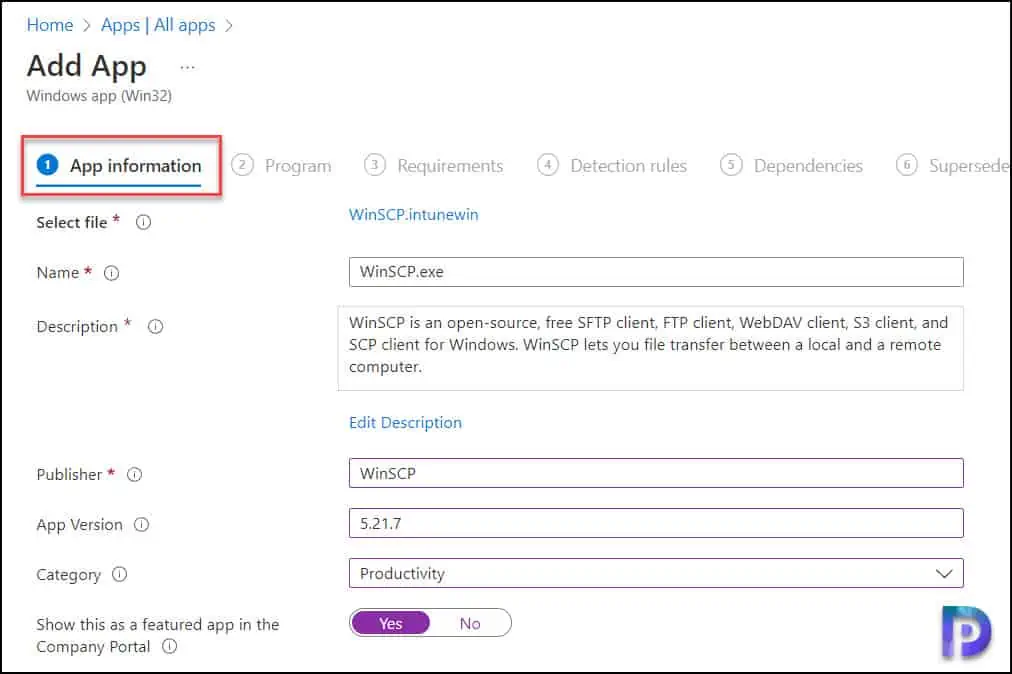
Task: Open Apps | All apps breadcrumb
Action: click(x=158, y=25)
